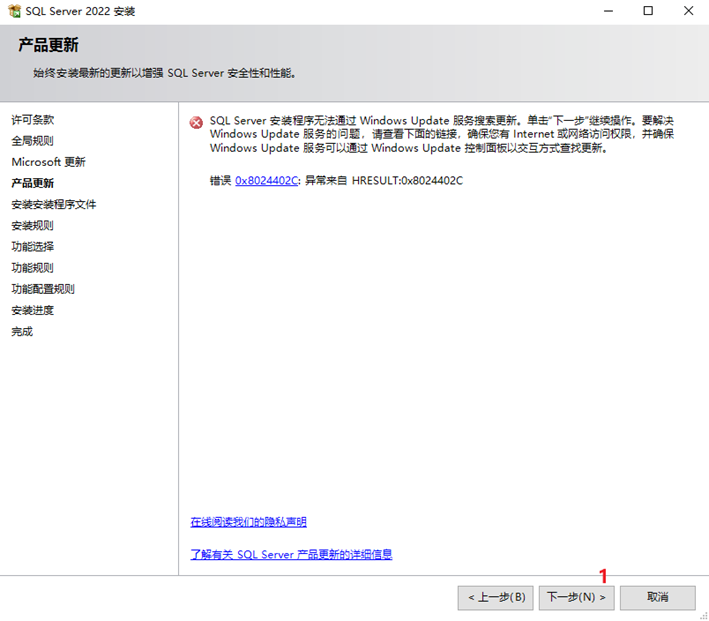Click the 上一步(B) button

pos(496,597)
